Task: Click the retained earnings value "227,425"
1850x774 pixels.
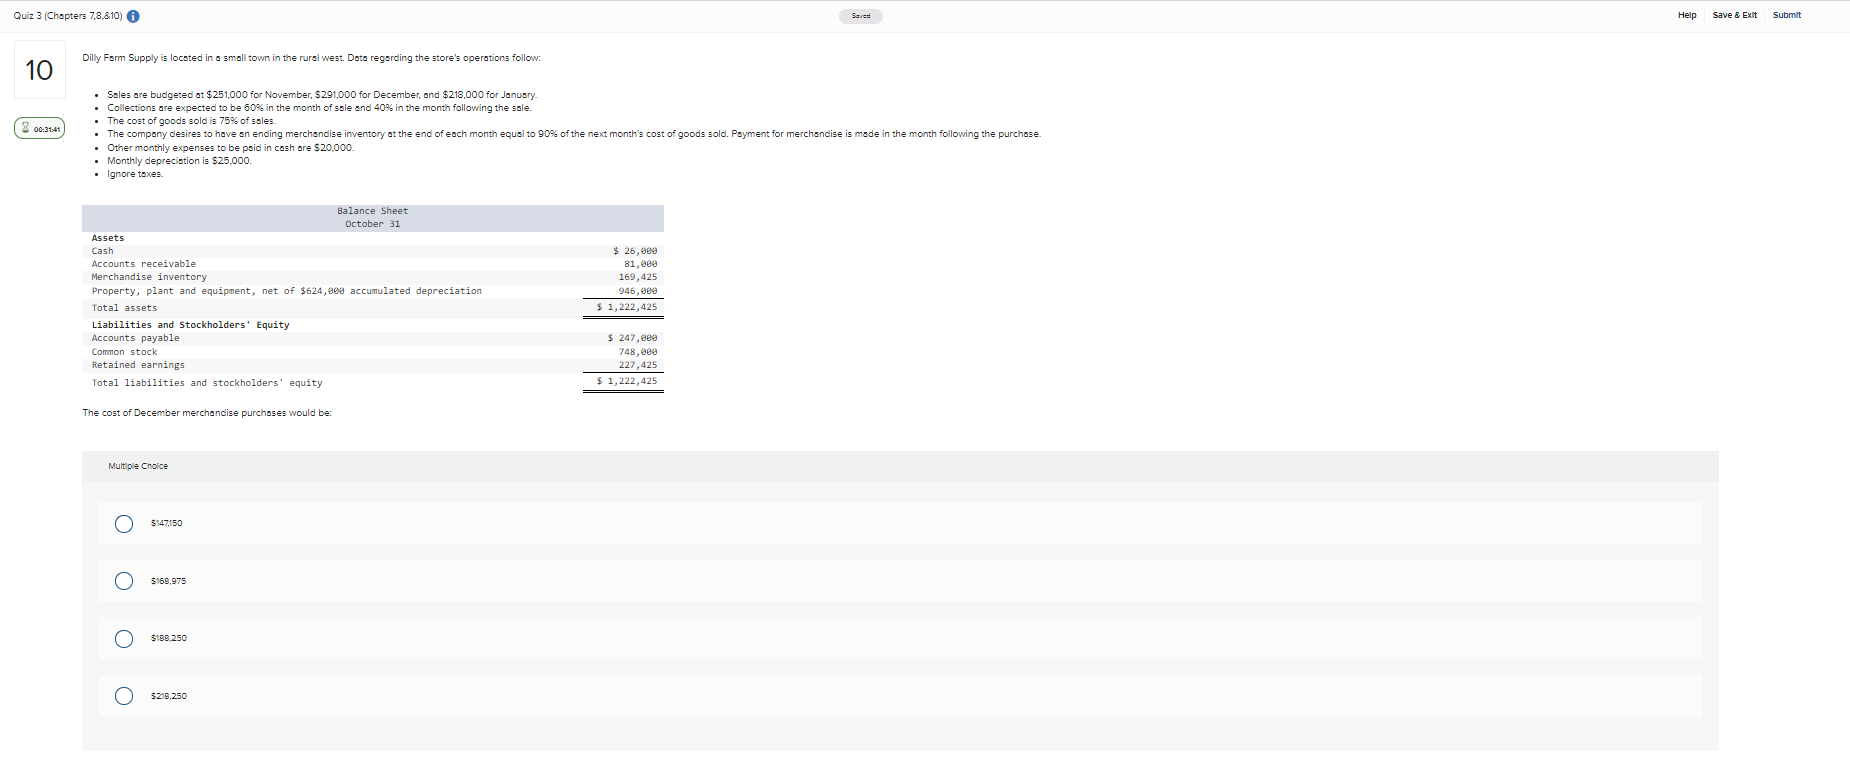Action: pyautogui.click(x=638, y=365)
